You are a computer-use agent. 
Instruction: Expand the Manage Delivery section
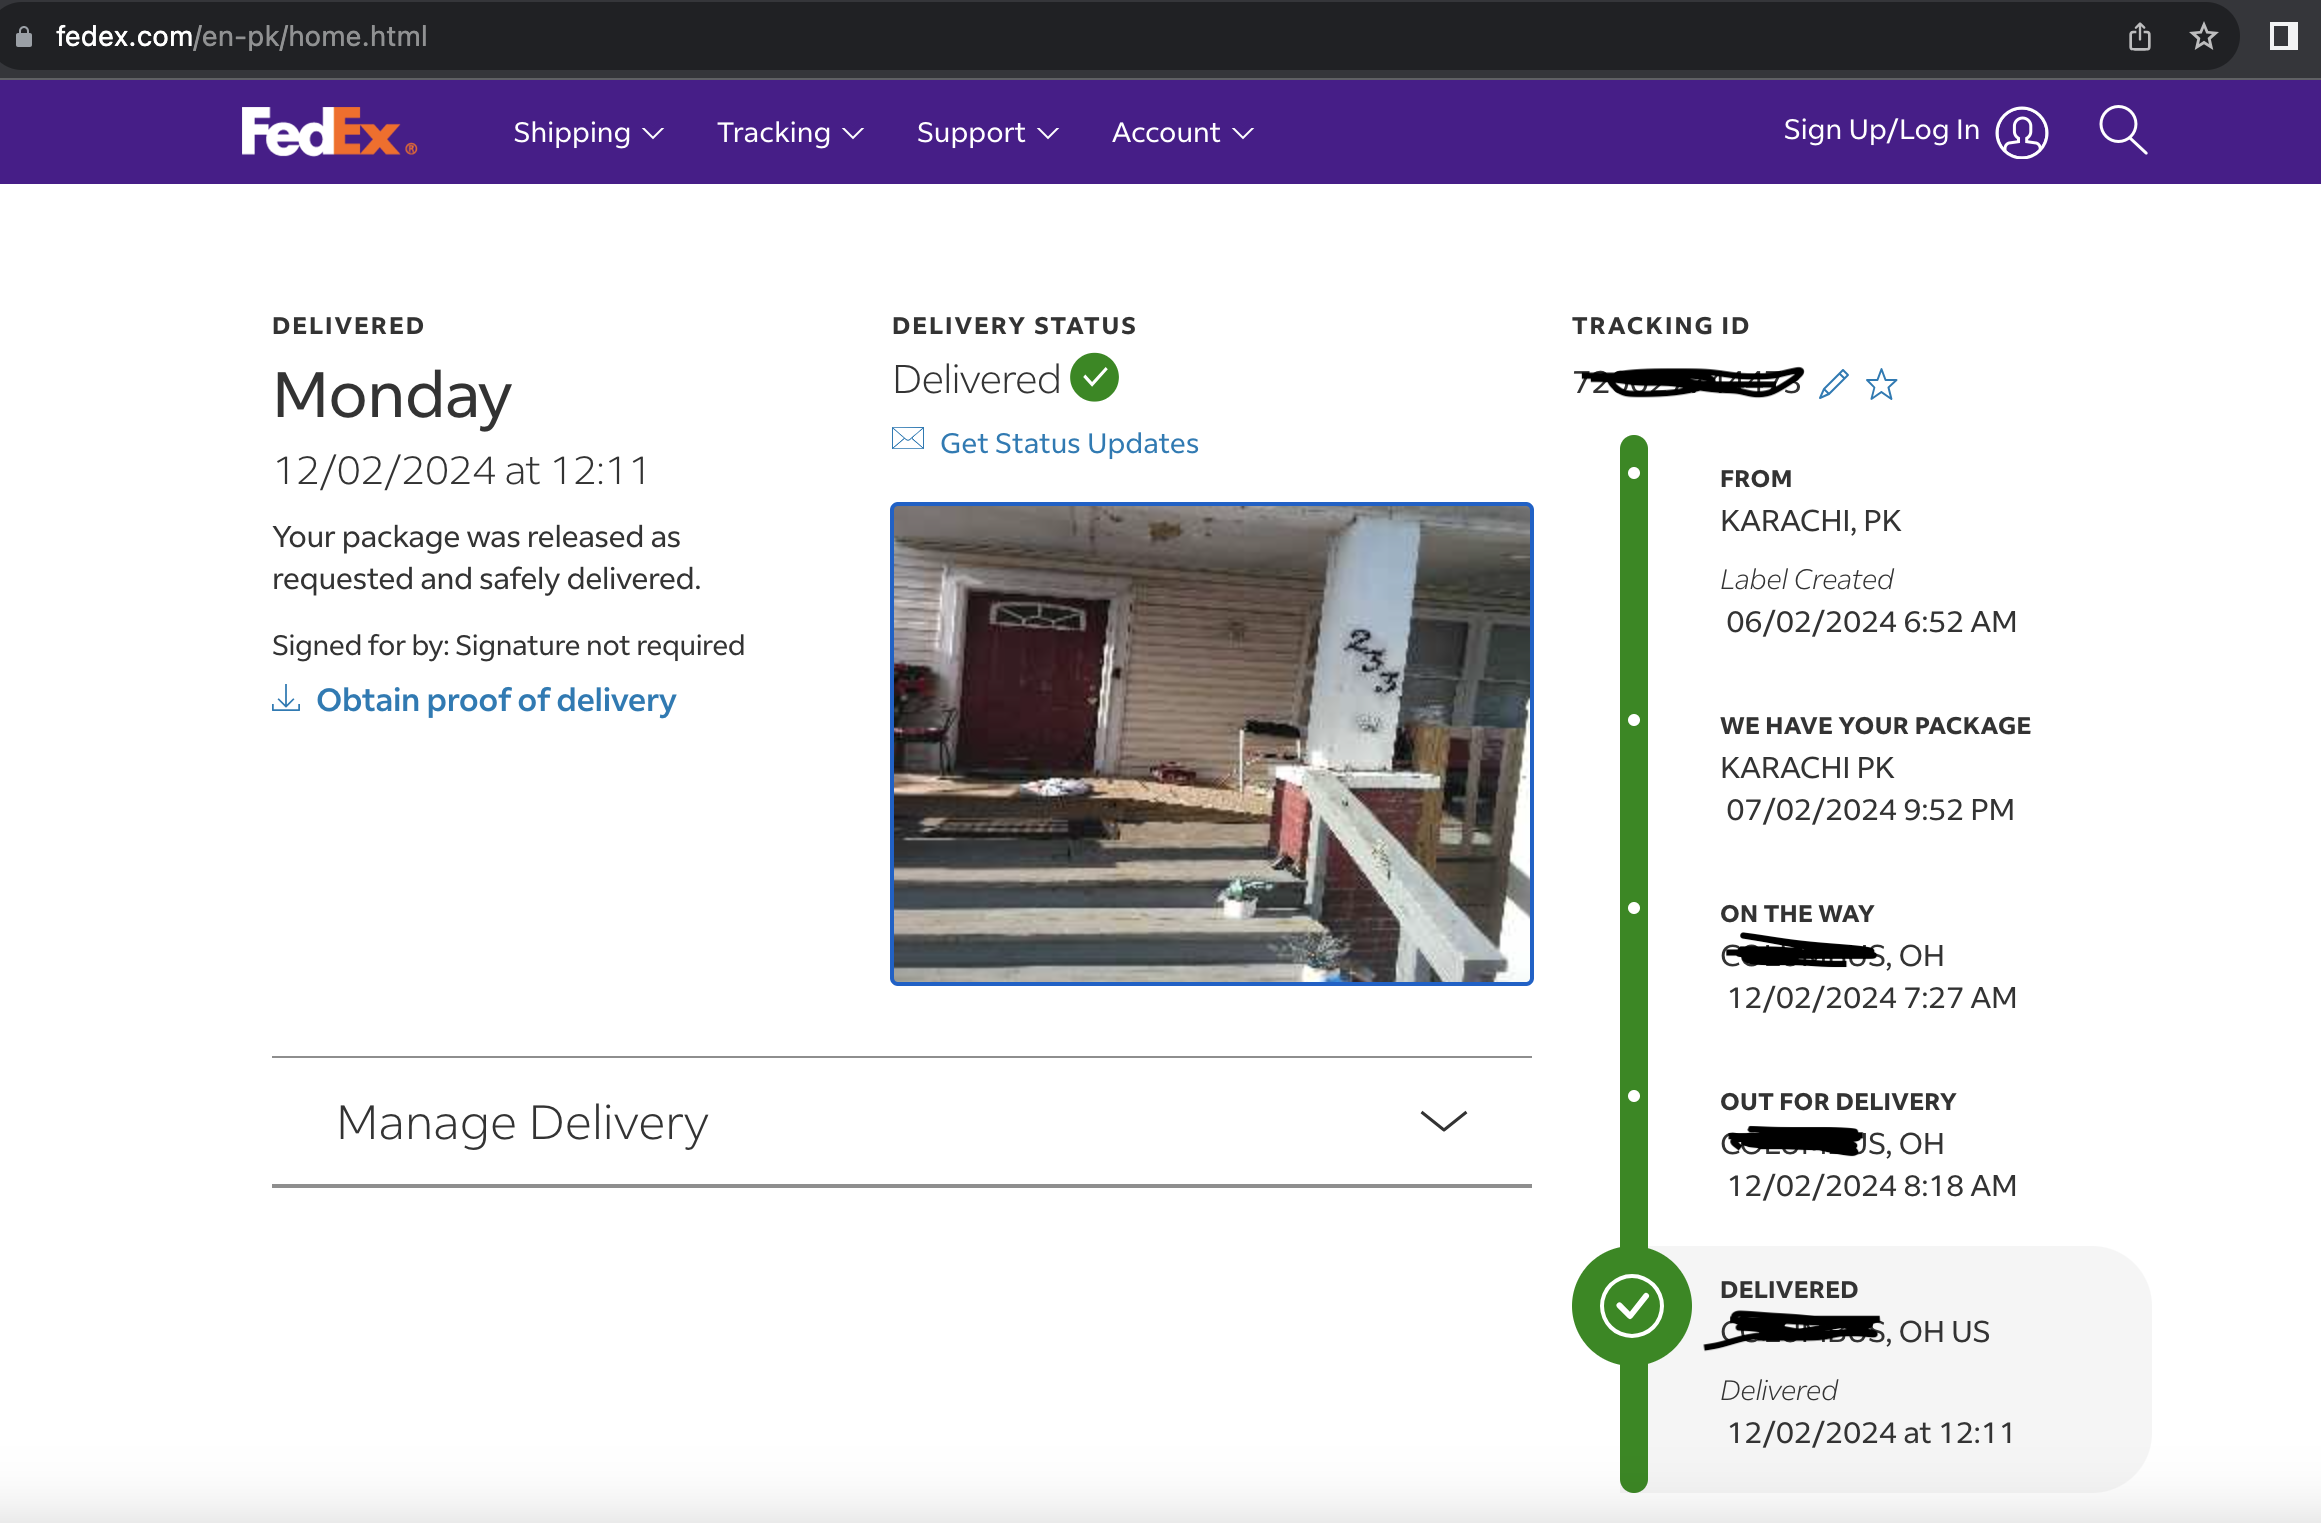pyautogui.click(x=902, y=1122)
